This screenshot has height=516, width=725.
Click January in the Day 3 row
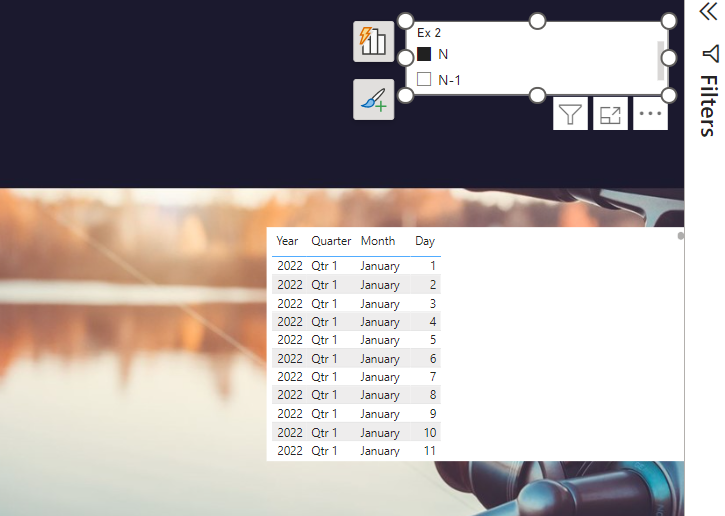pyautogui.click(x=380, y=304)
